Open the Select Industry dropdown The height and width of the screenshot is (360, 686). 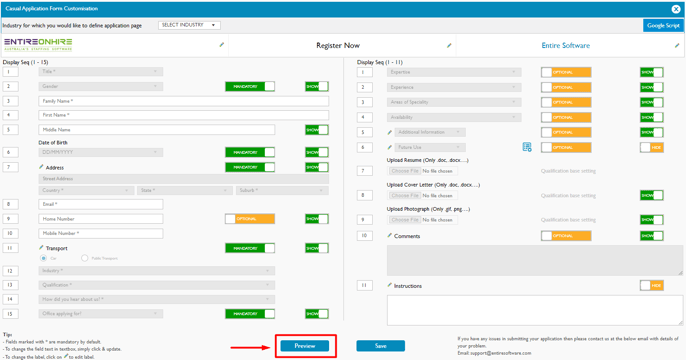tap(189, 25)
